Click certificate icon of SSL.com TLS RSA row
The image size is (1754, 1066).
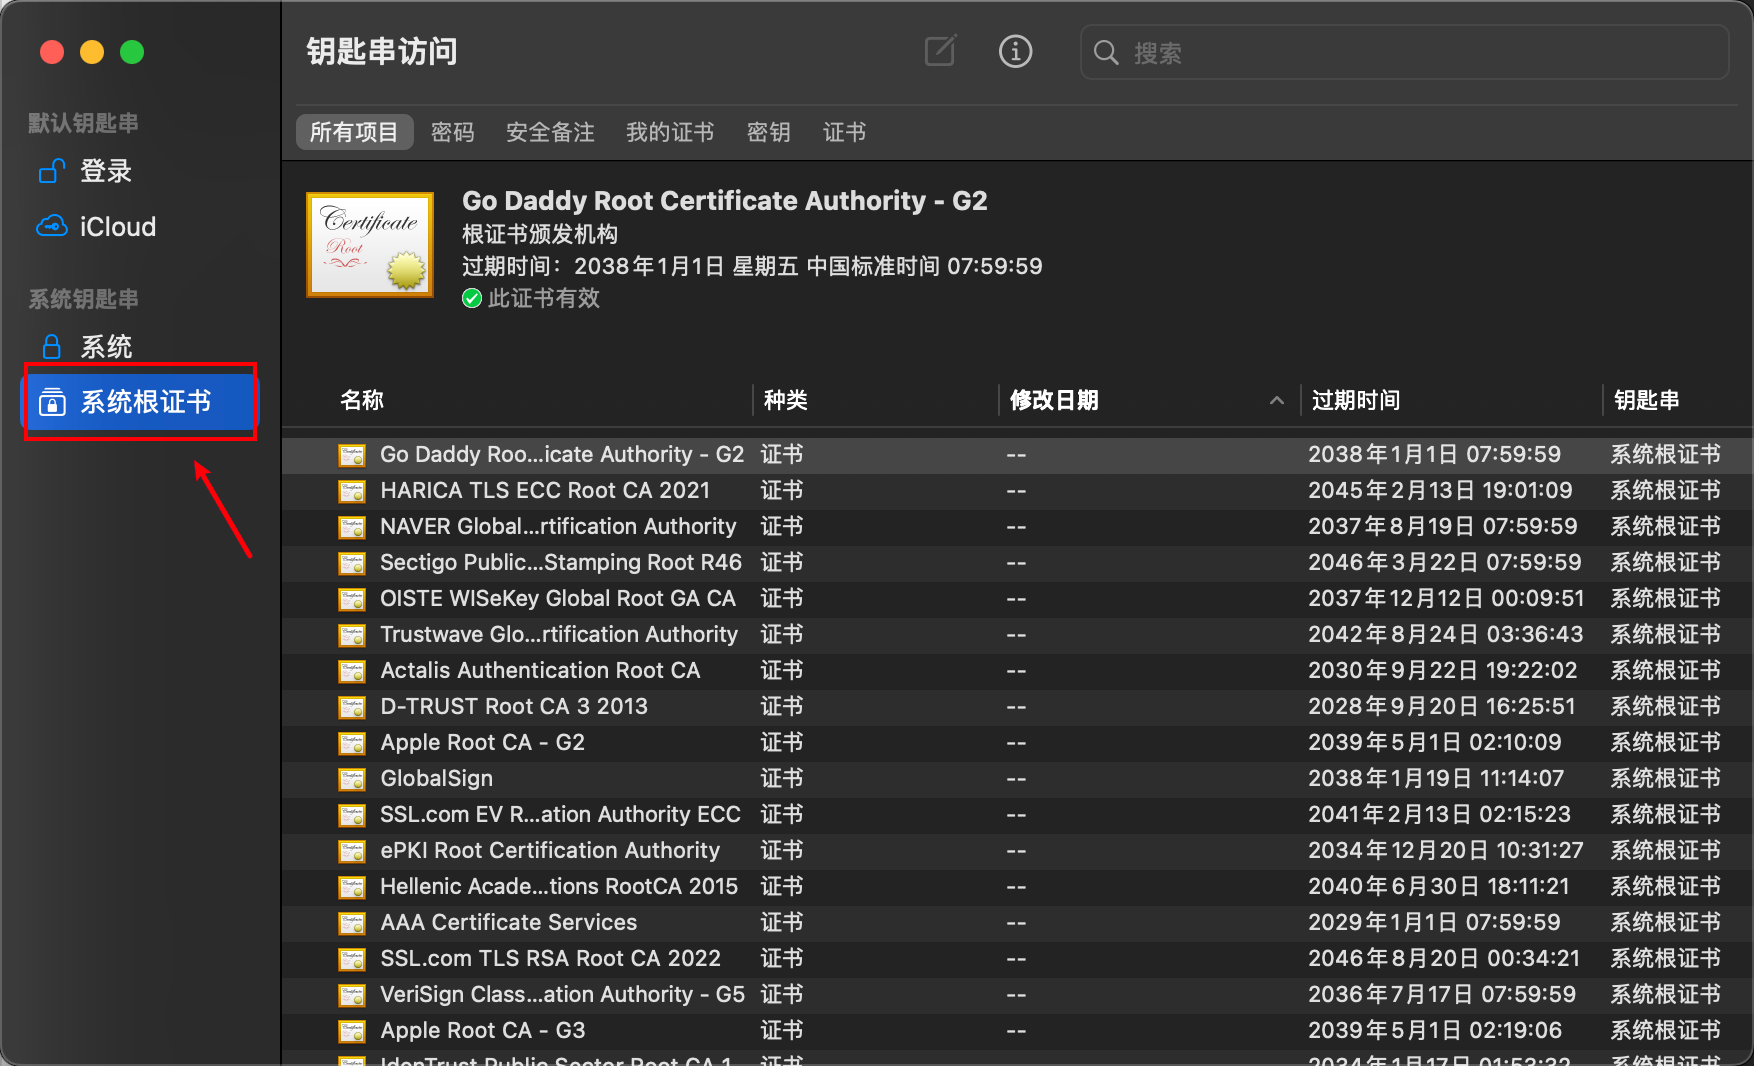coord(352,959)
